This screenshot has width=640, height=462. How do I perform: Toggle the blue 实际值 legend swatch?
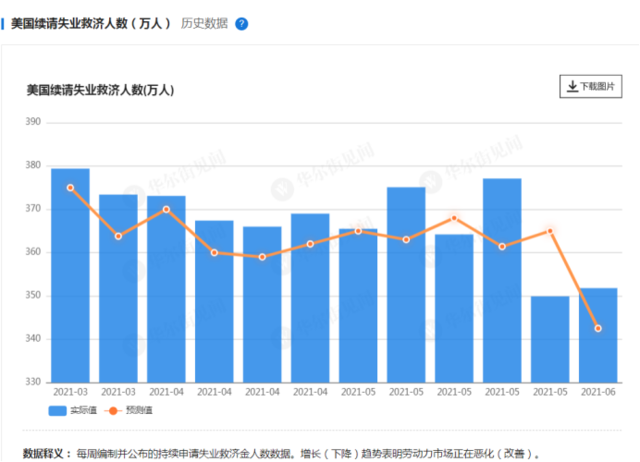(x=58, y=411)
